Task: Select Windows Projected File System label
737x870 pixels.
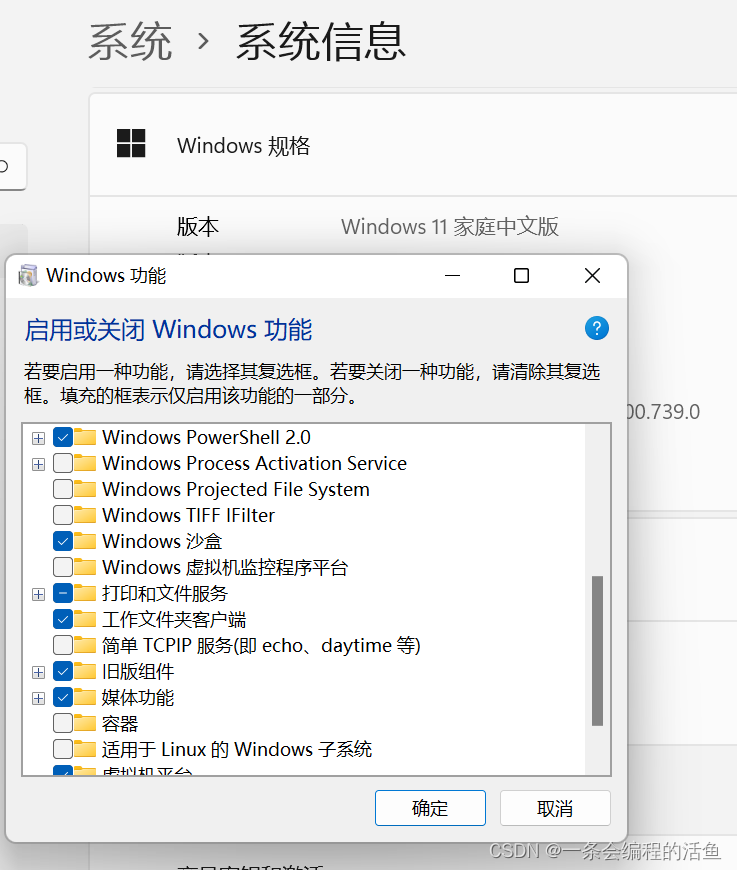Action: pyautogui.click(x=236, y=489)
